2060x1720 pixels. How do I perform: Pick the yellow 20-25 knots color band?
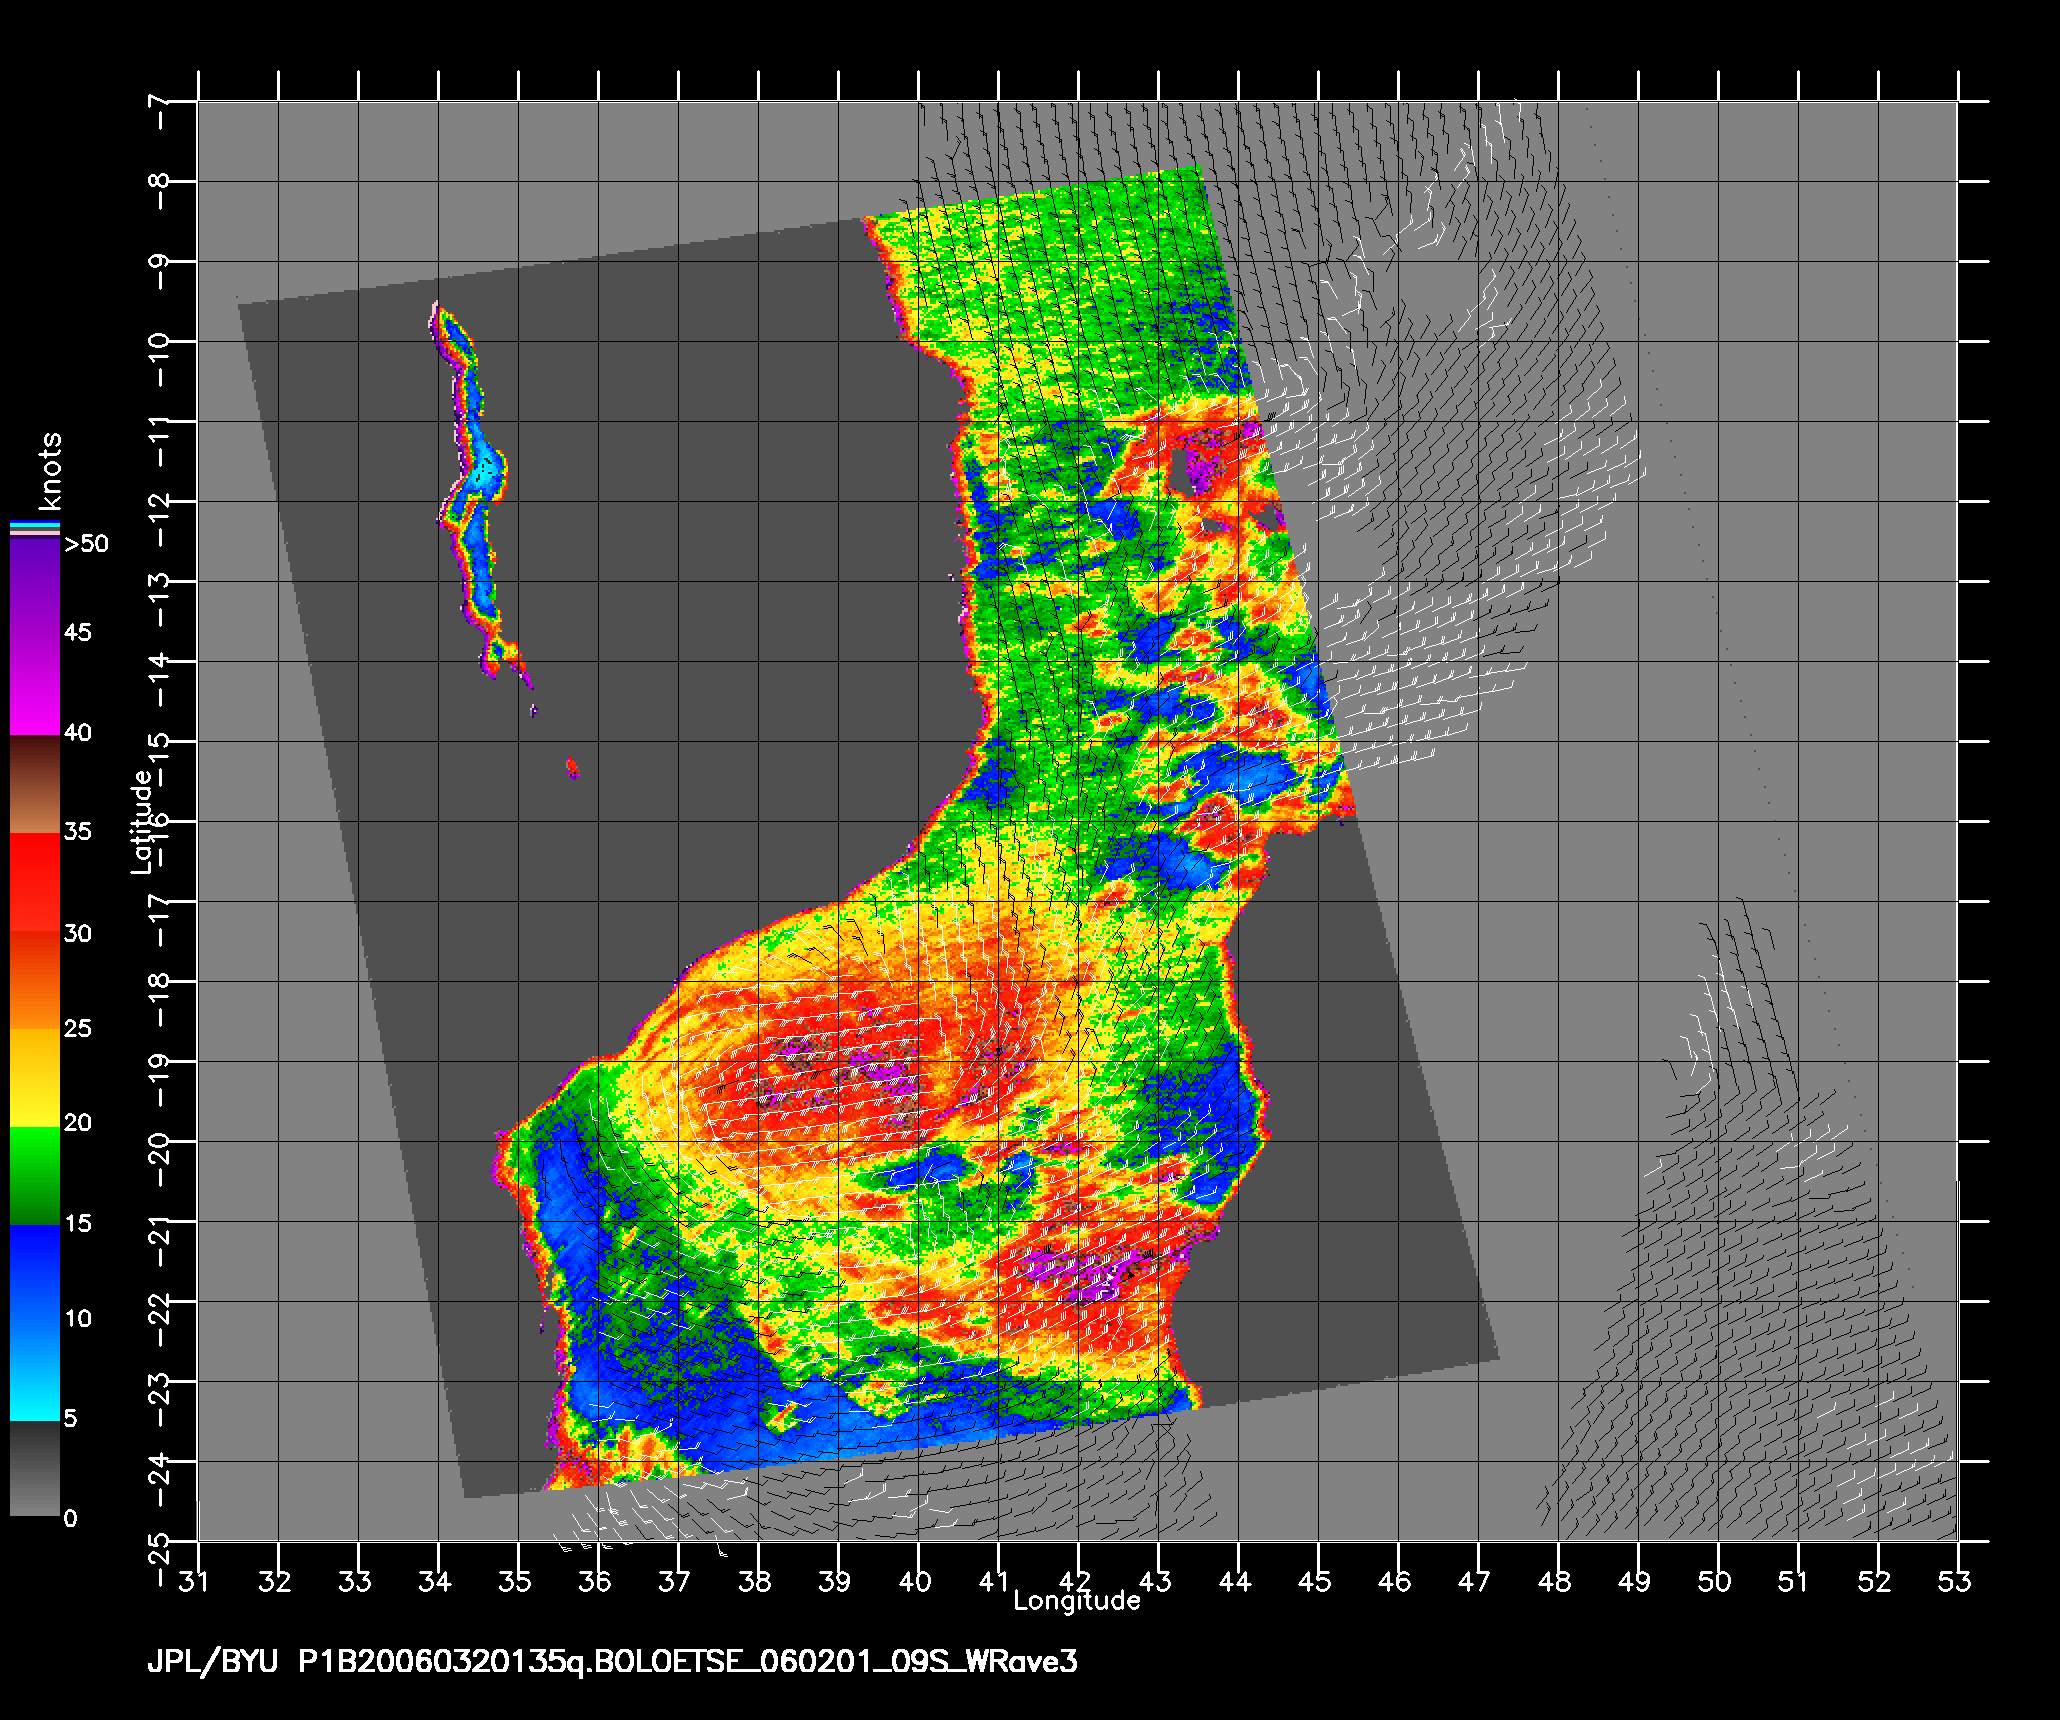coord(35,1079)
